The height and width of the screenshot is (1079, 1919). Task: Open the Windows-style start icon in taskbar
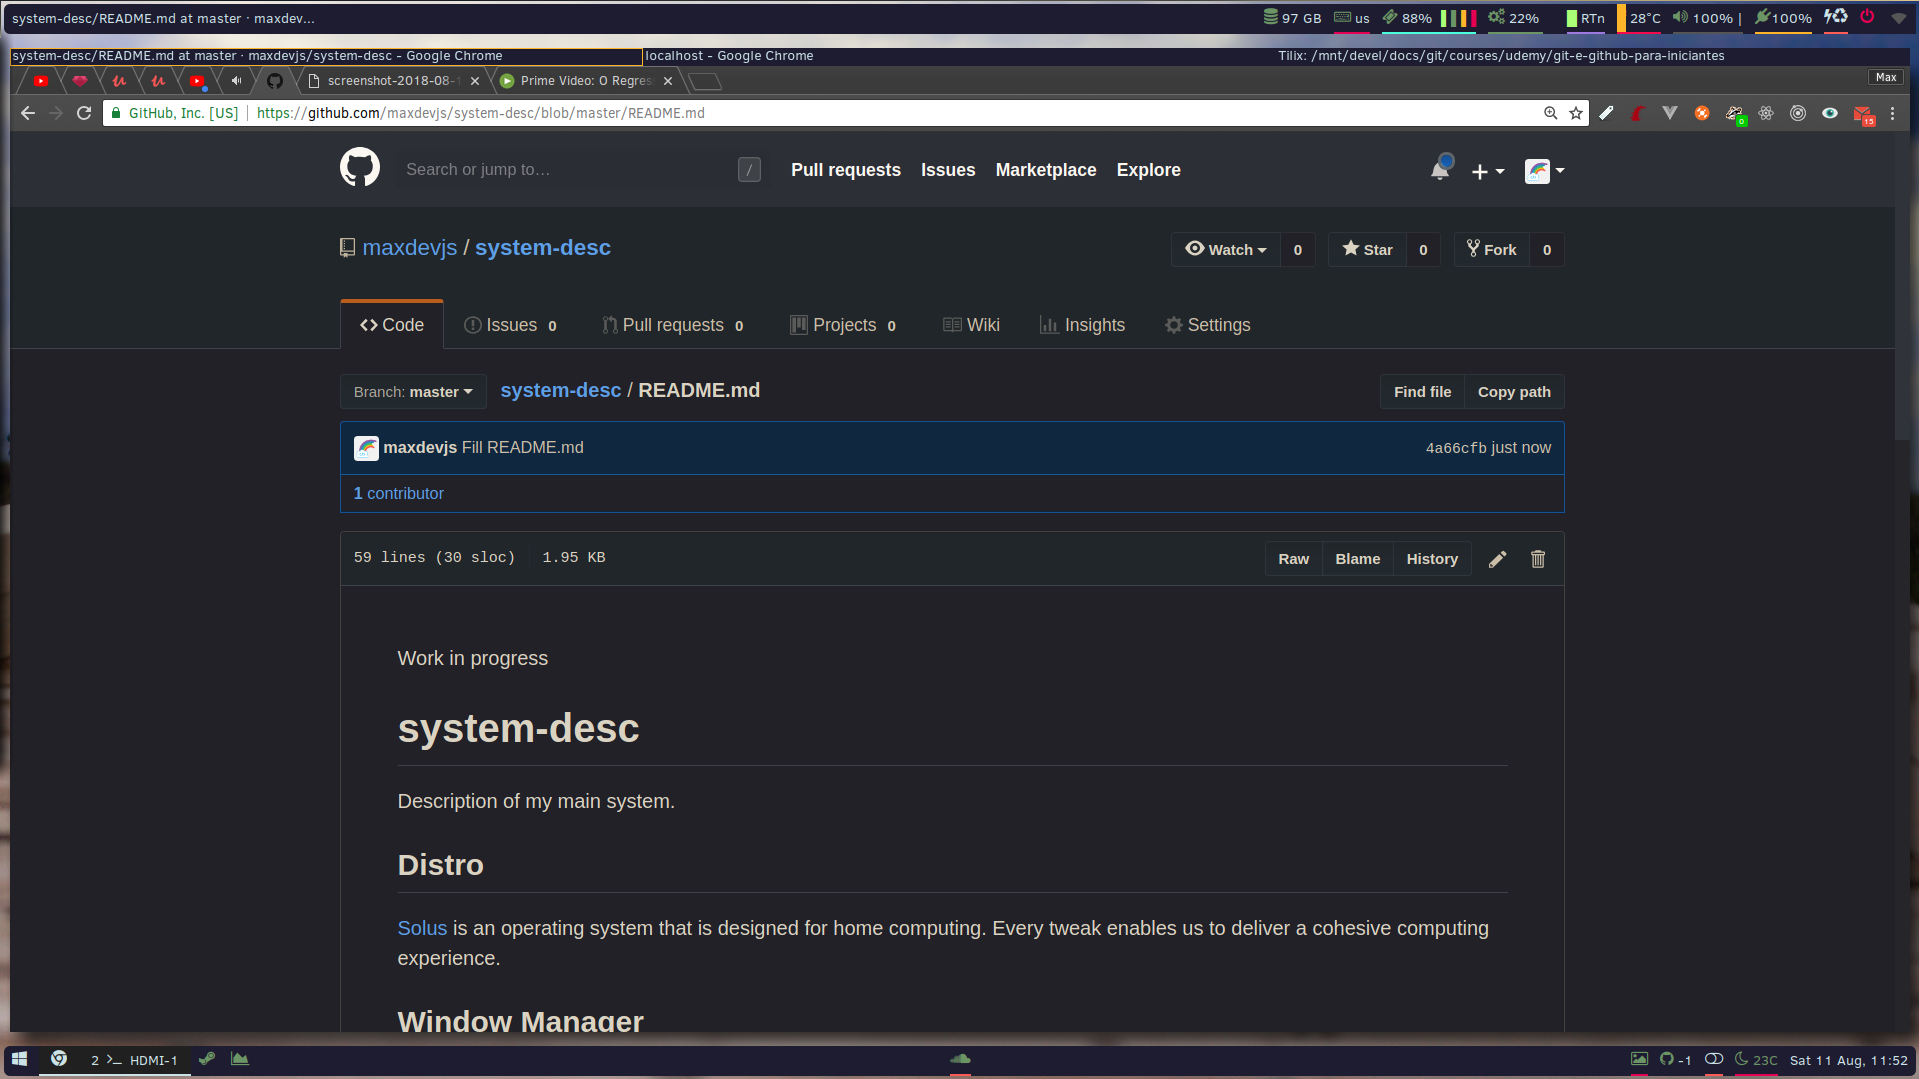(x=20, y=1059)
